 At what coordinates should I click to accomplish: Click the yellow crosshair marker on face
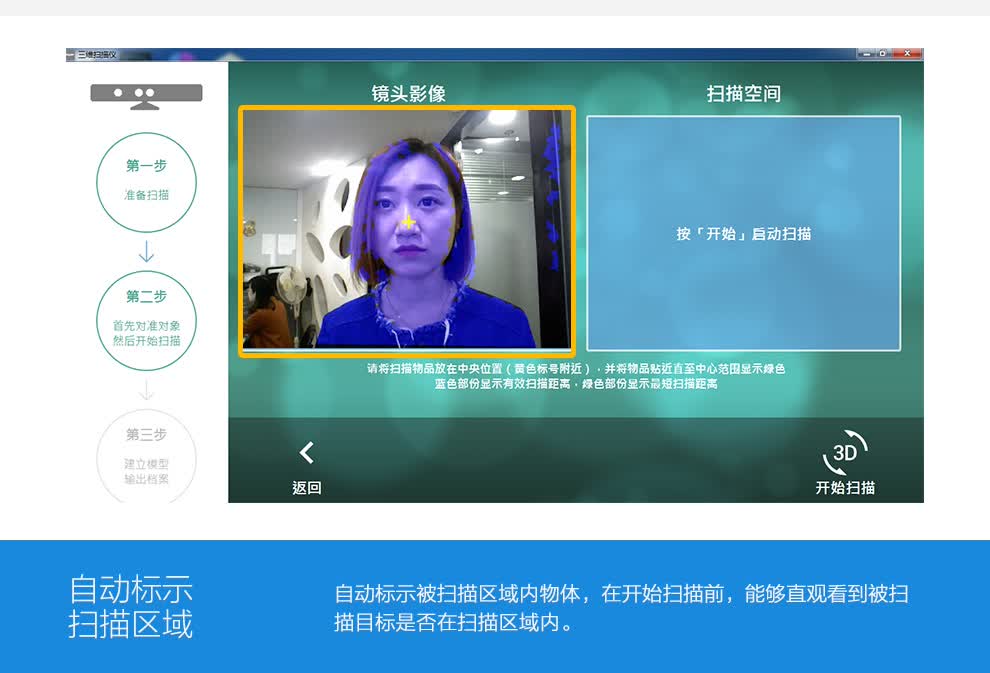[408, 221]
